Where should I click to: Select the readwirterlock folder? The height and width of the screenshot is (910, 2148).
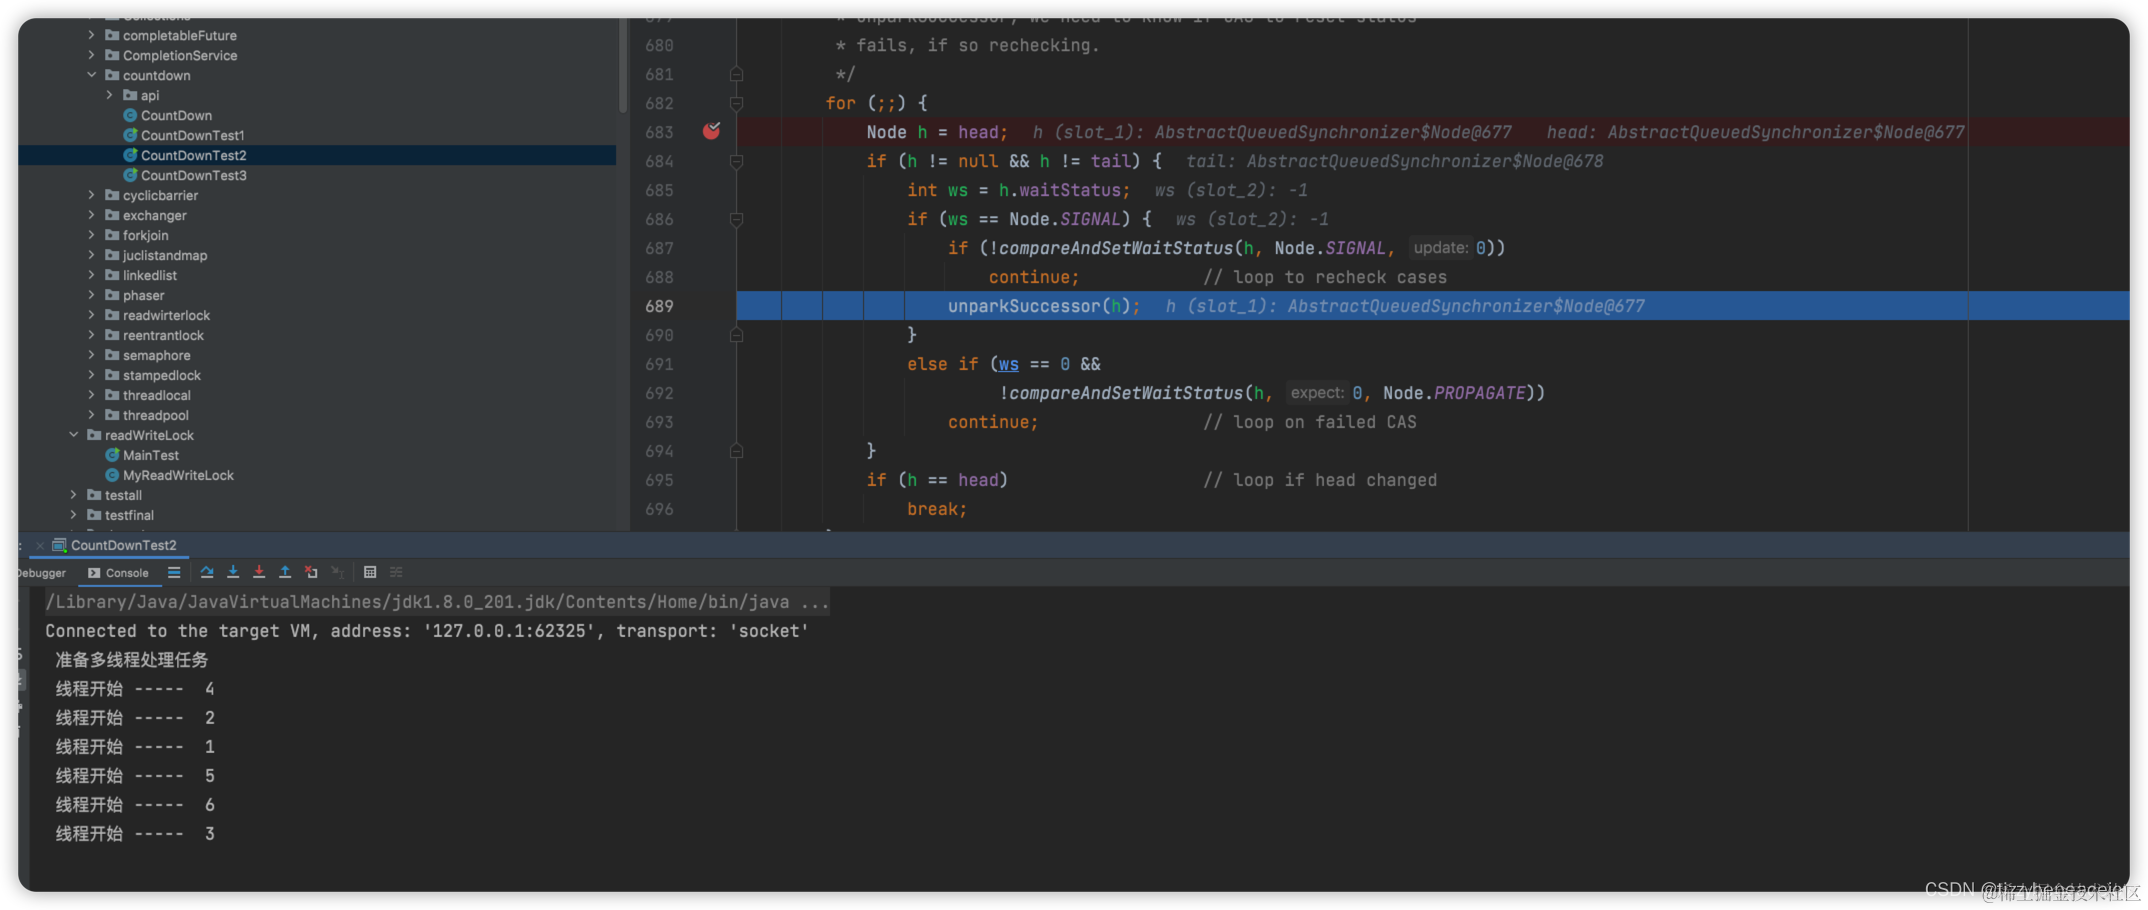click(x=166, y=315)
